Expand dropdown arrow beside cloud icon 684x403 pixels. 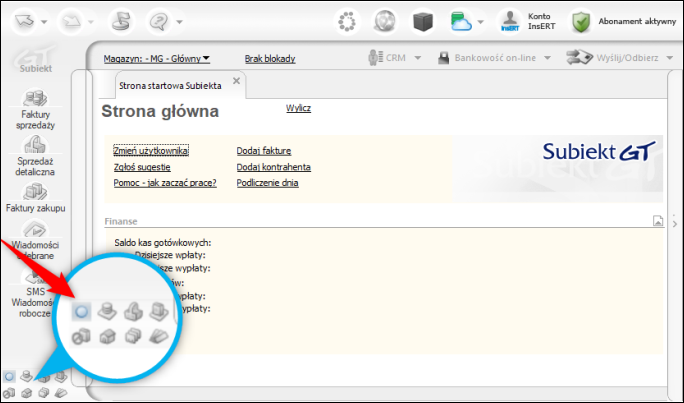[481, 21]
